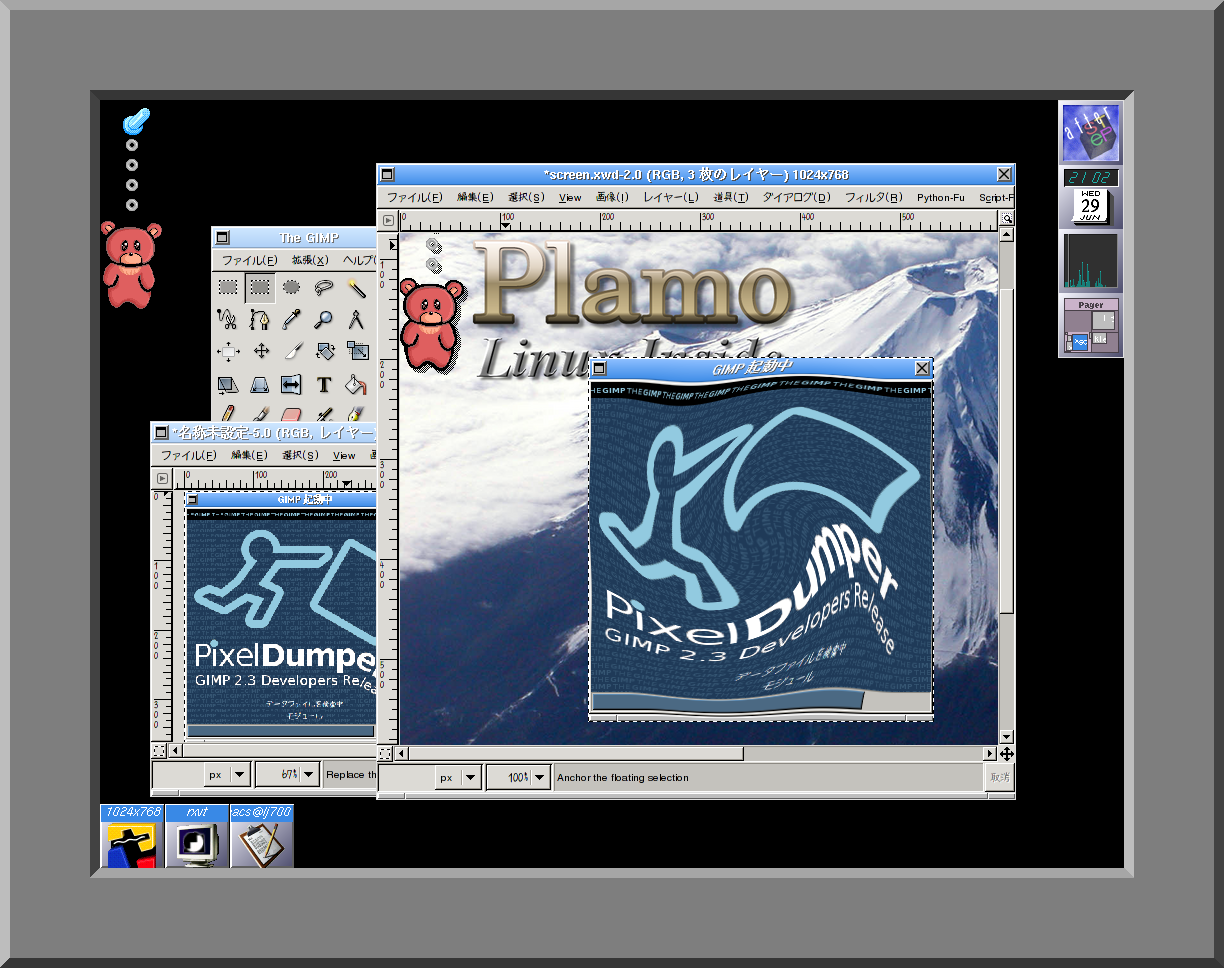Activate the Rotate tool
This screenshot has width=1224, height=968.
click(x=324, y=352)
